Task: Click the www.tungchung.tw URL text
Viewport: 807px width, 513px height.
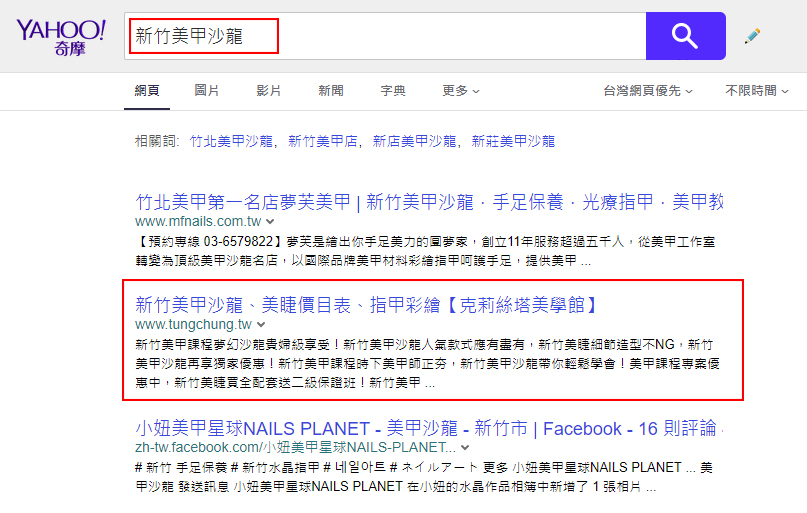Action: pos(194,325)
